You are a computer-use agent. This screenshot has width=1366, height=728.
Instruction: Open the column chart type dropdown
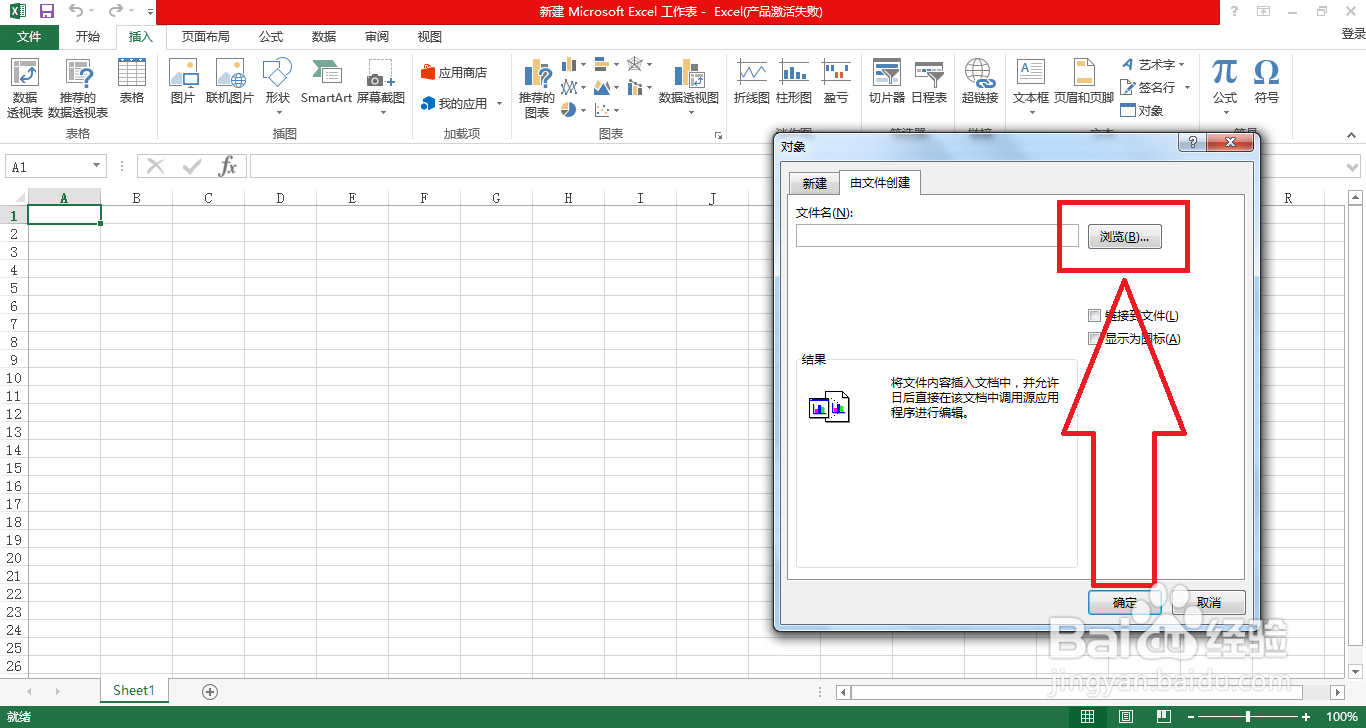(574, 65)
